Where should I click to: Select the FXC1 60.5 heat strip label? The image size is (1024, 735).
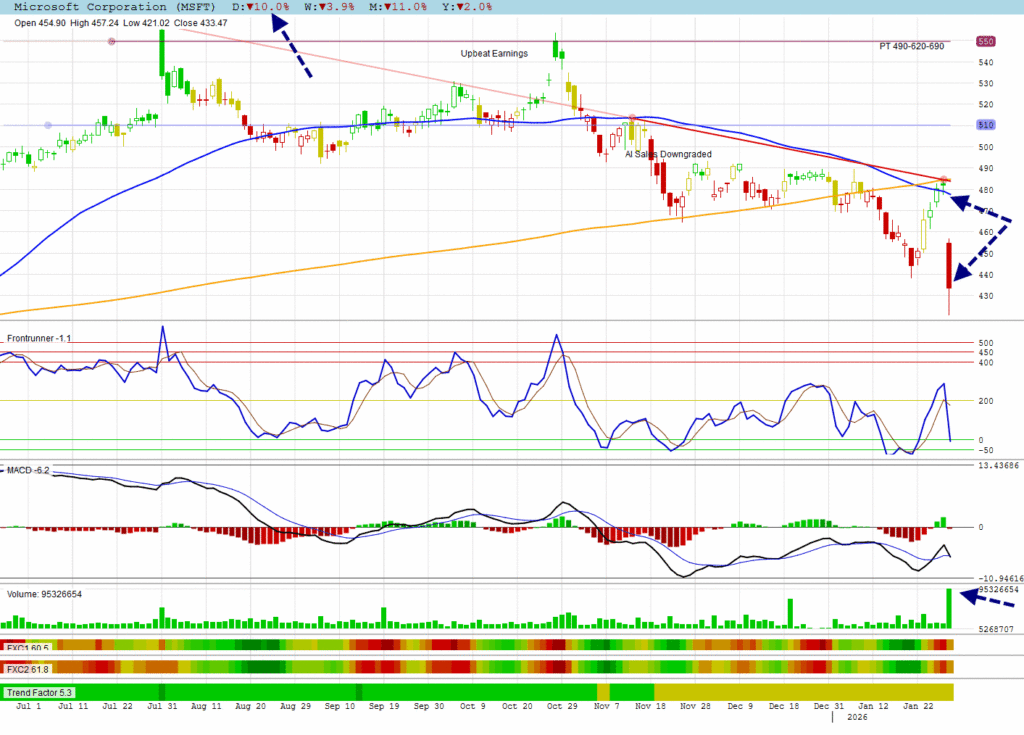(x=27, y=647)
